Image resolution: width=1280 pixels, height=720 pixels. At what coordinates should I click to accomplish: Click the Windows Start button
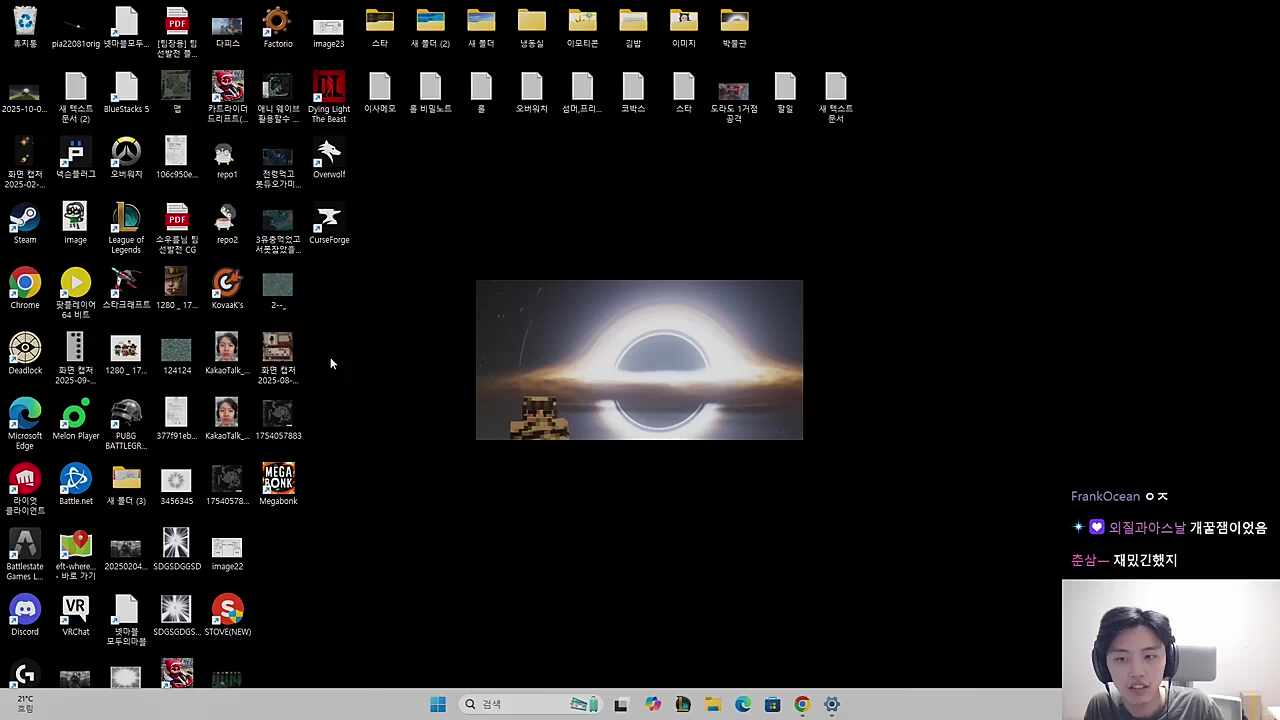[x=438, y=705]
